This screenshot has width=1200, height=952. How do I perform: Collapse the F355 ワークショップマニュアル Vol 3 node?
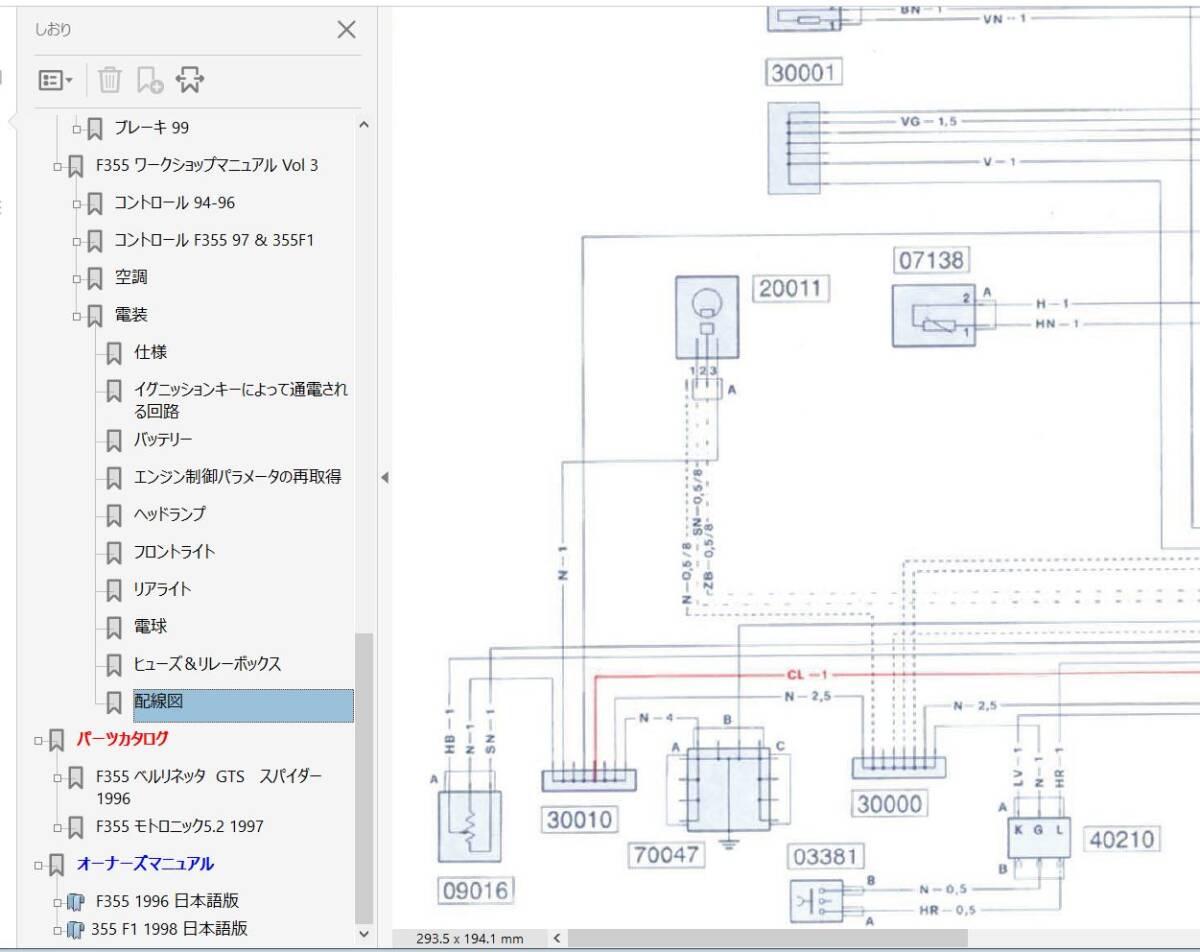pos(58,166)
